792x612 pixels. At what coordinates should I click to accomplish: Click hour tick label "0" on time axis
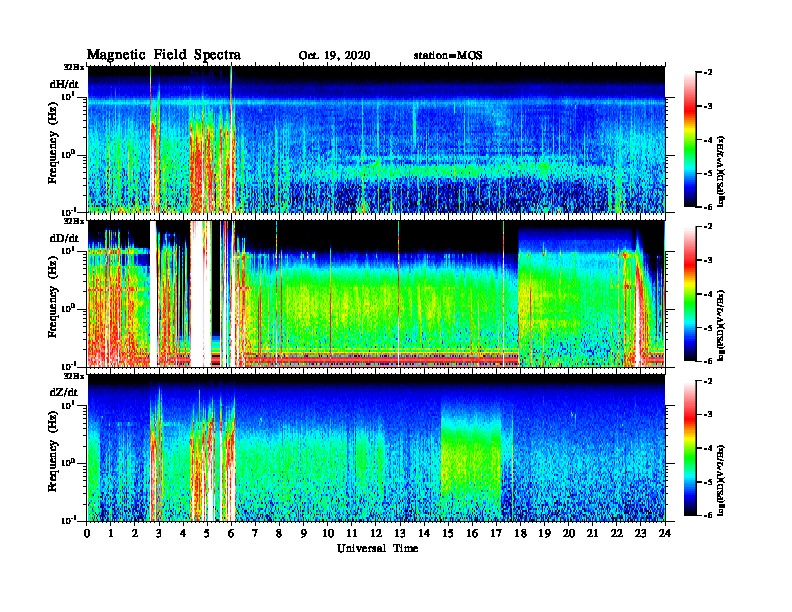pyautogui.click(x=87, y=533)
